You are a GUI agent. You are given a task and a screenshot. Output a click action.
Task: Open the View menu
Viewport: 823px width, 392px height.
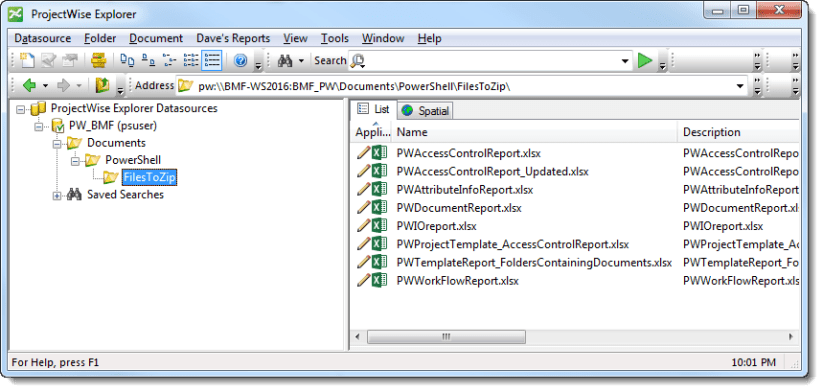[296, 38]
